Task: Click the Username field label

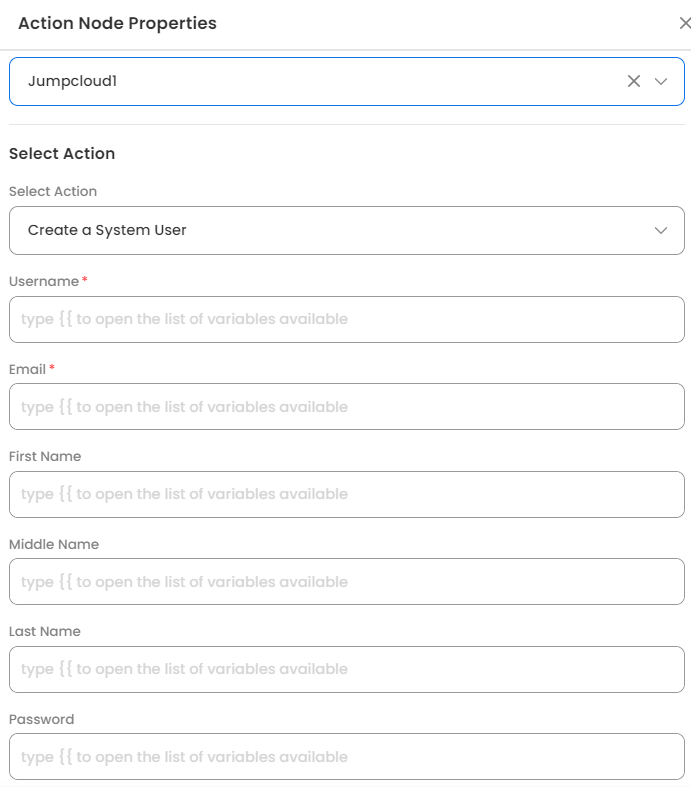Action: point(44,282)
